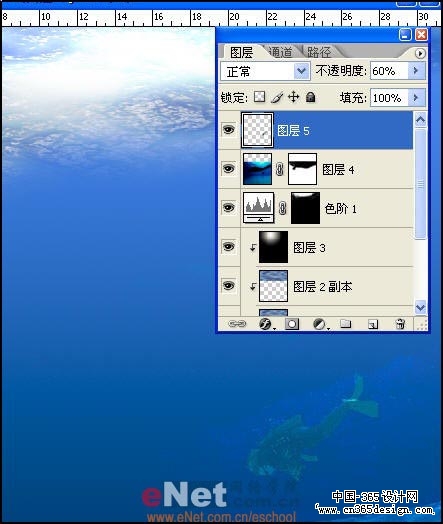Click the link layers chain icon
This screenshot has width=443, height=524.
(x=237, y=323)
